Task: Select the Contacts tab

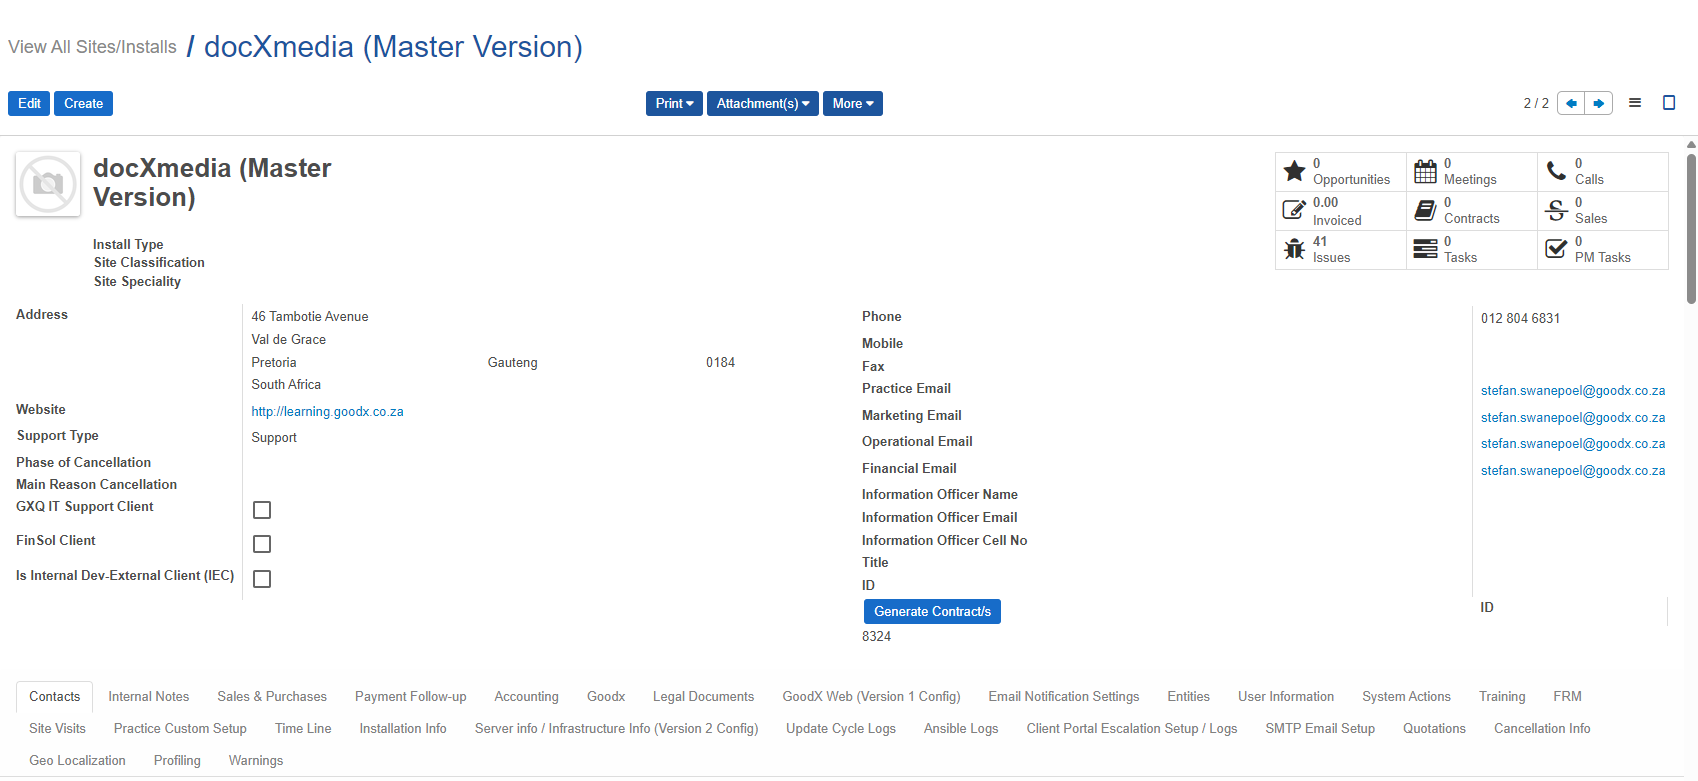Action: coord(54,697)
